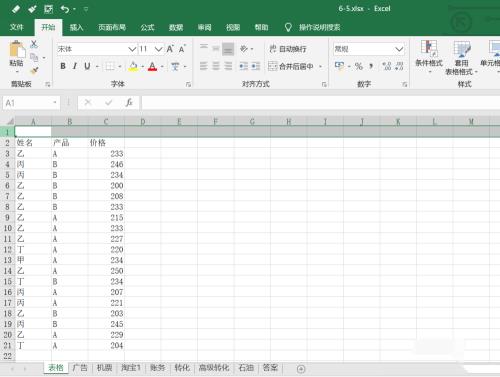The height and width of the screenshot is (377, 500).
Task: Open the merge and center dropdown arrow
Action: pyautogui.click(x=320, y=66)
